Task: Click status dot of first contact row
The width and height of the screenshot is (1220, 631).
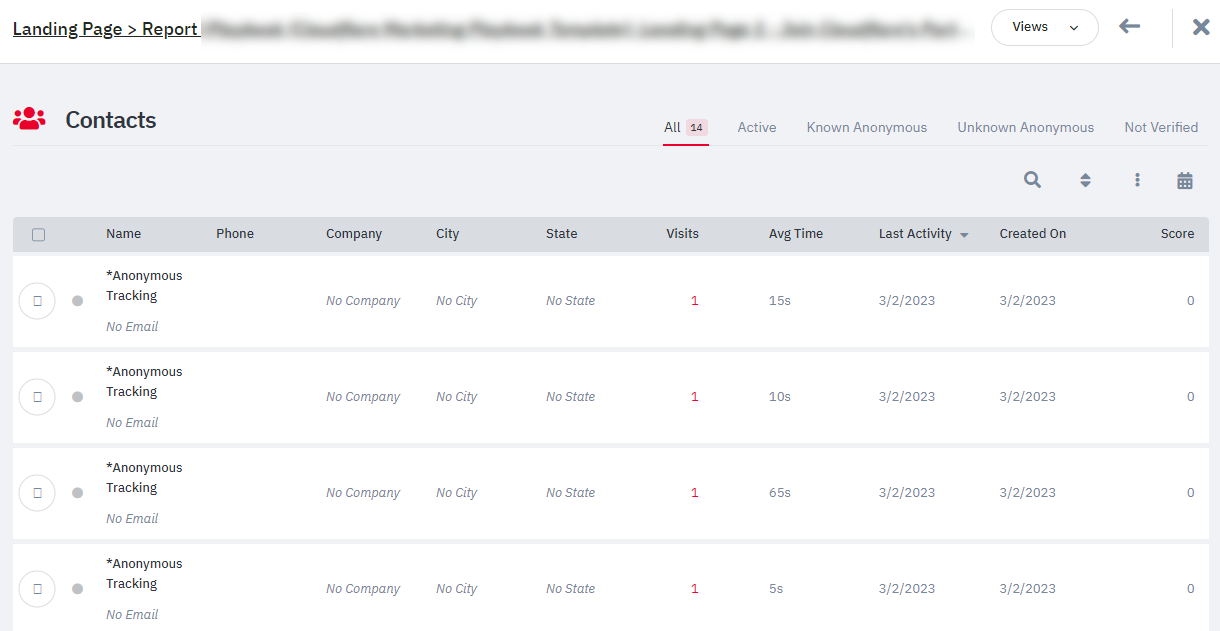Action: 78,300
